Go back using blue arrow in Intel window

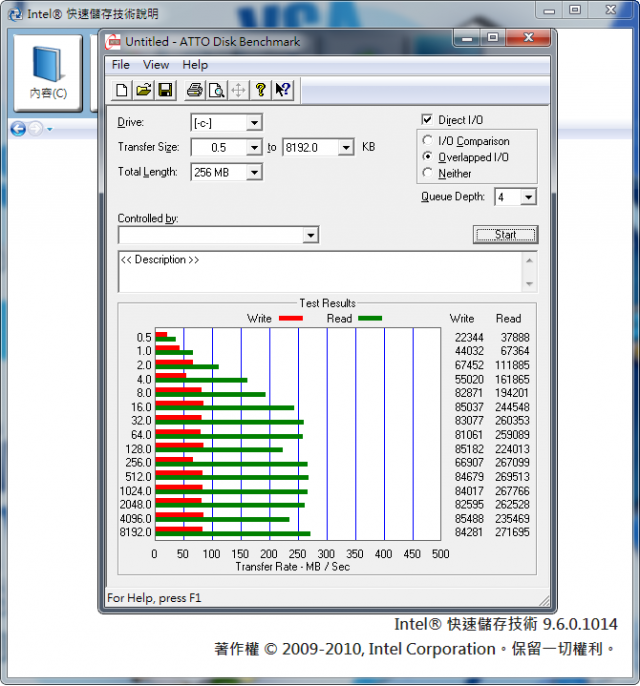tap(18, 129)
